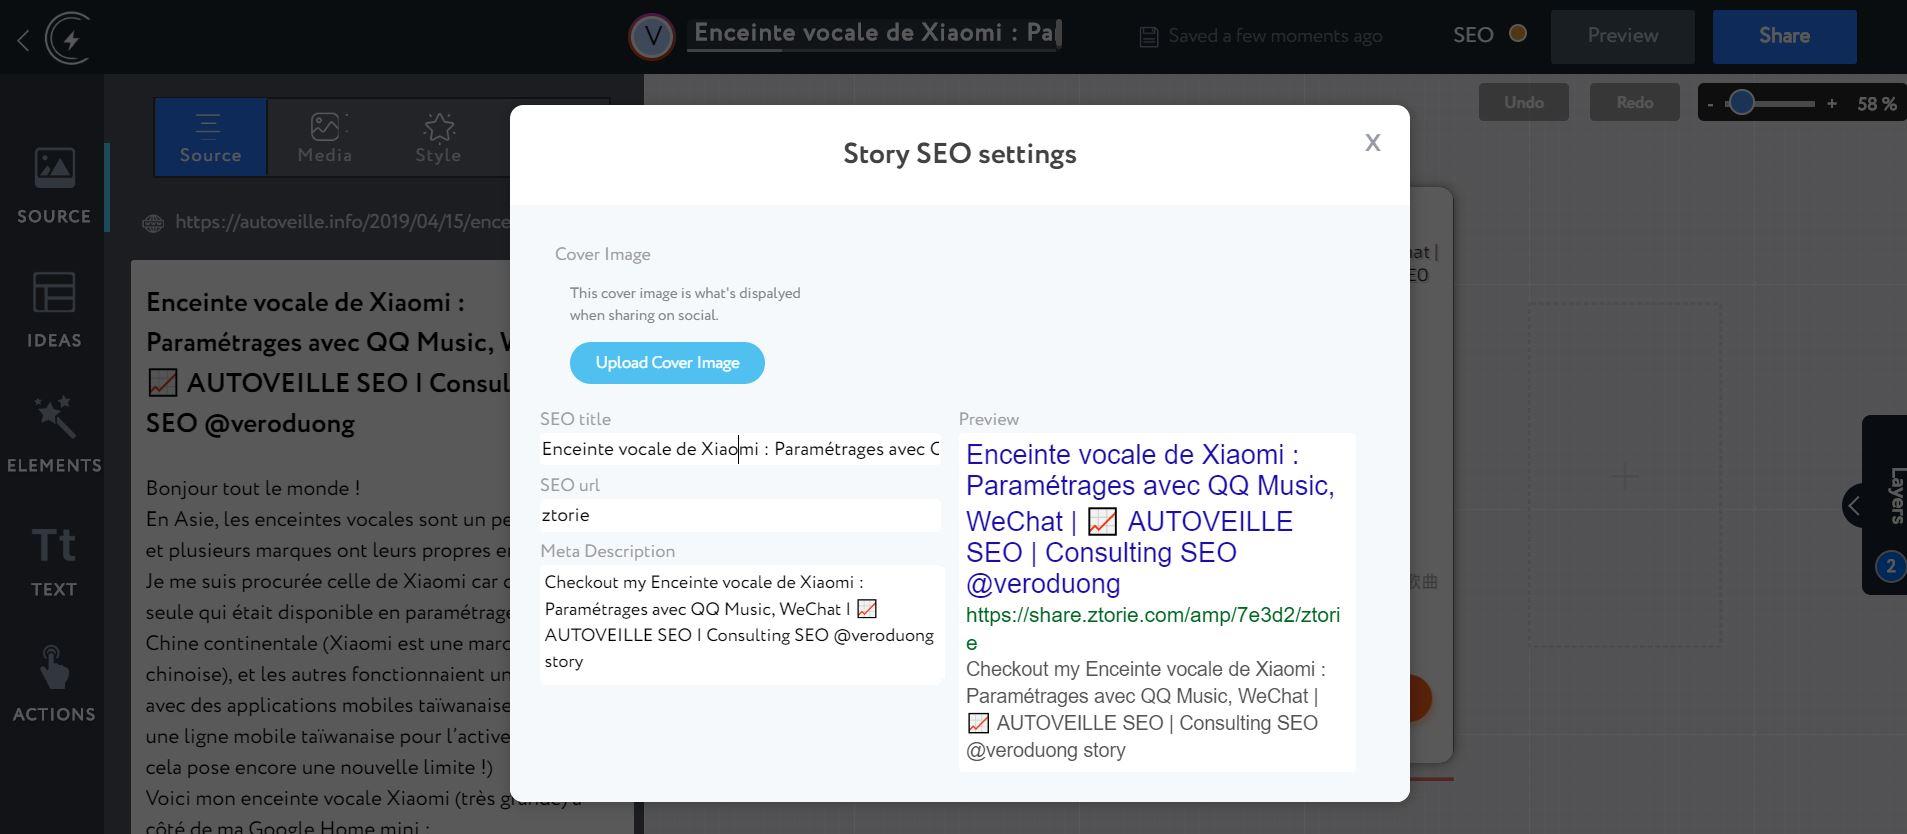Decrease zoom with the minus sign

pos(1710,104)
